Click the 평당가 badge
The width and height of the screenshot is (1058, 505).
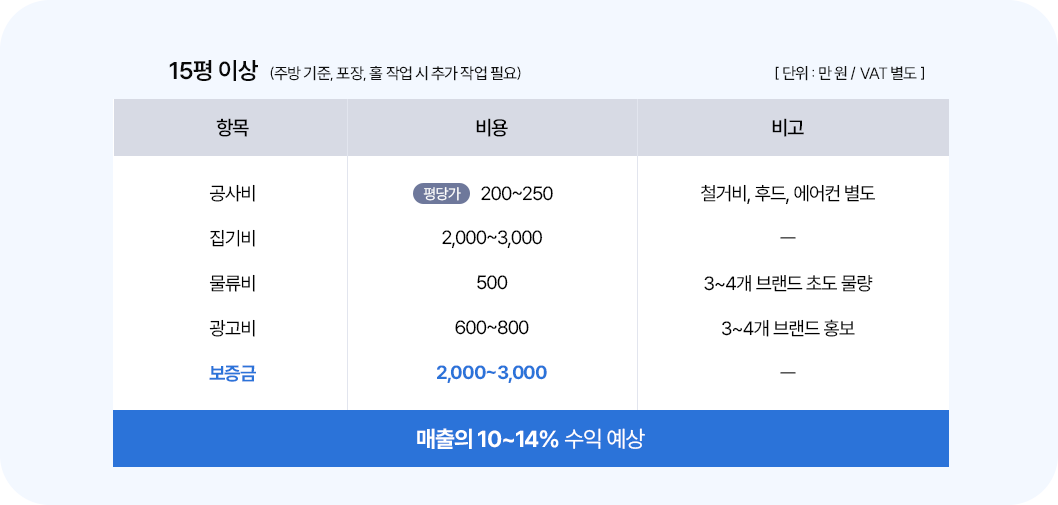tap(441, 194)
